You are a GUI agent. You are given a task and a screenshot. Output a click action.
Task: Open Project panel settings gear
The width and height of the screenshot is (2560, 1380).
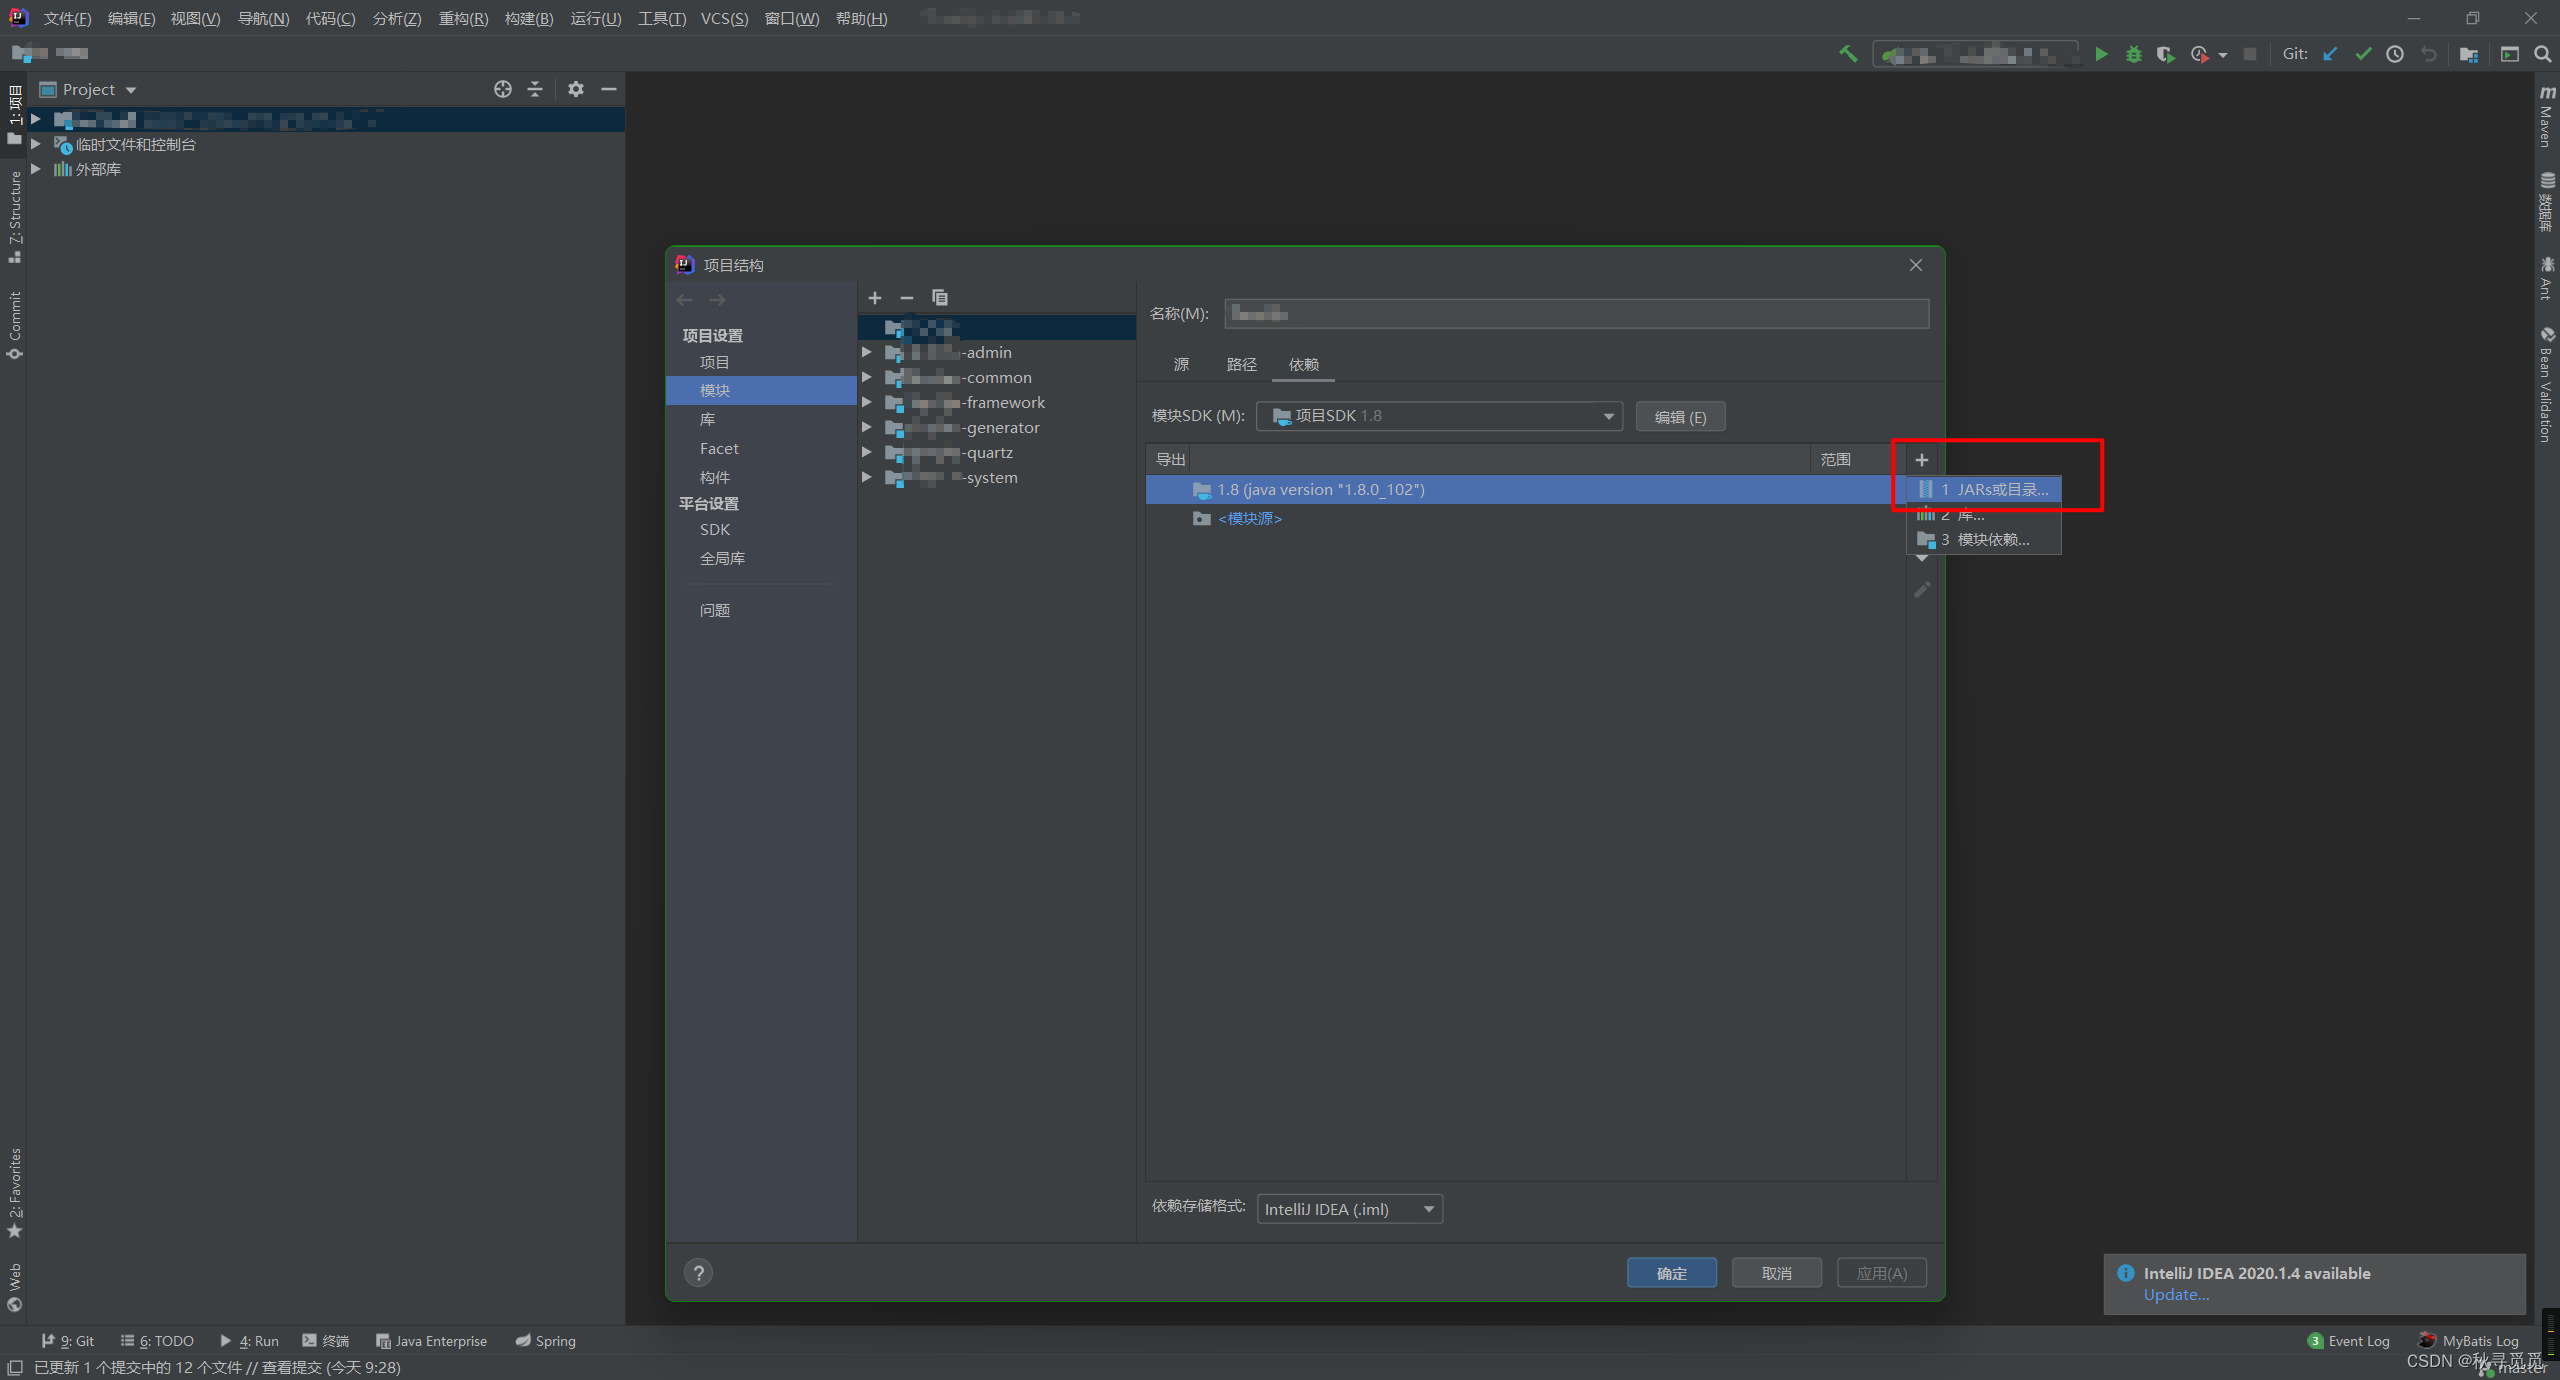coord(575,89)
